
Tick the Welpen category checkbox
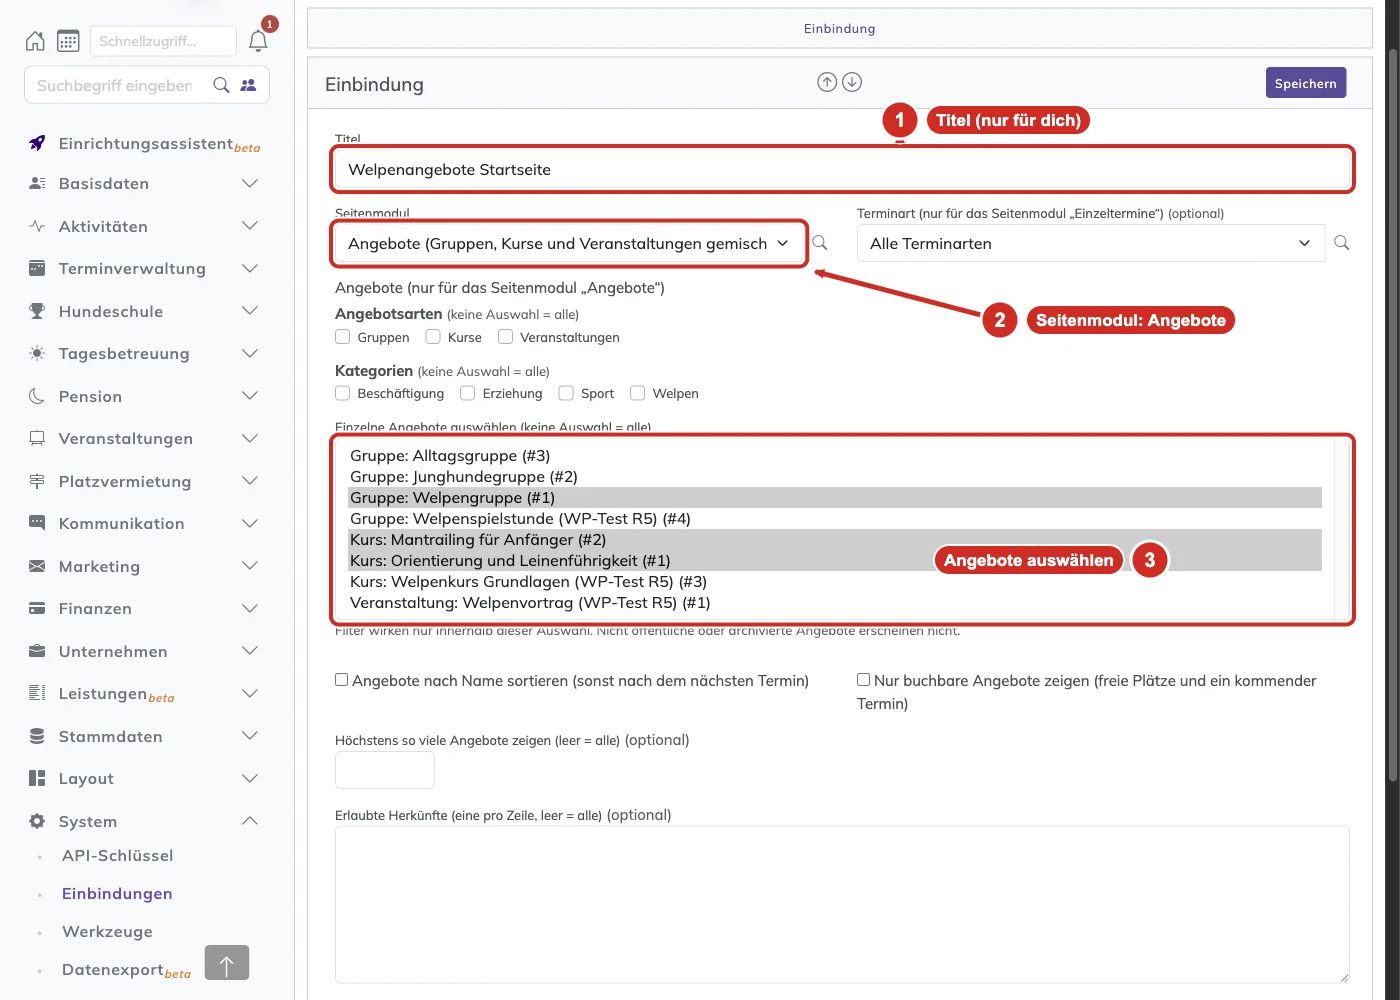(638, 393)
